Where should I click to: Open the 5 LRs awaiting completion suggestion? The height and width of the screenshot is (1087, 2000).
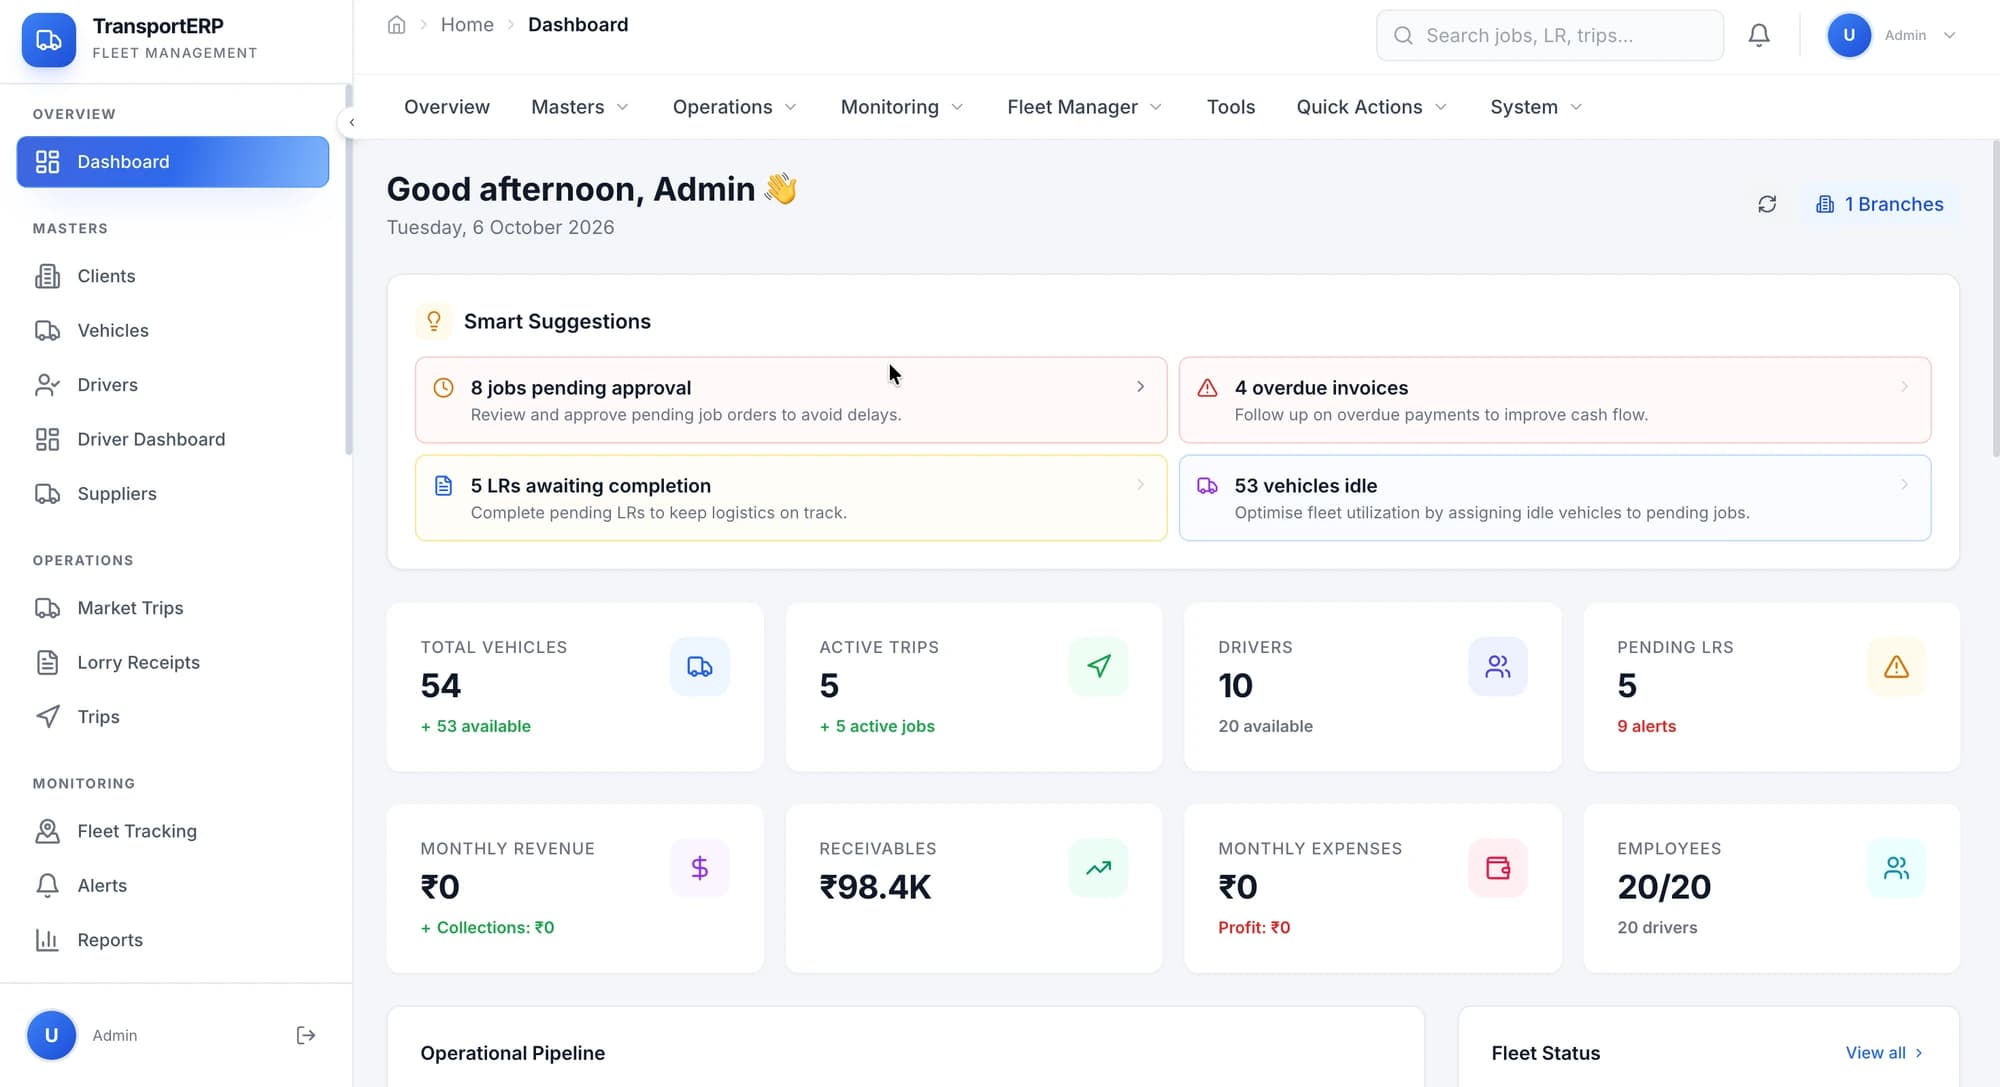tap(791, 498)
